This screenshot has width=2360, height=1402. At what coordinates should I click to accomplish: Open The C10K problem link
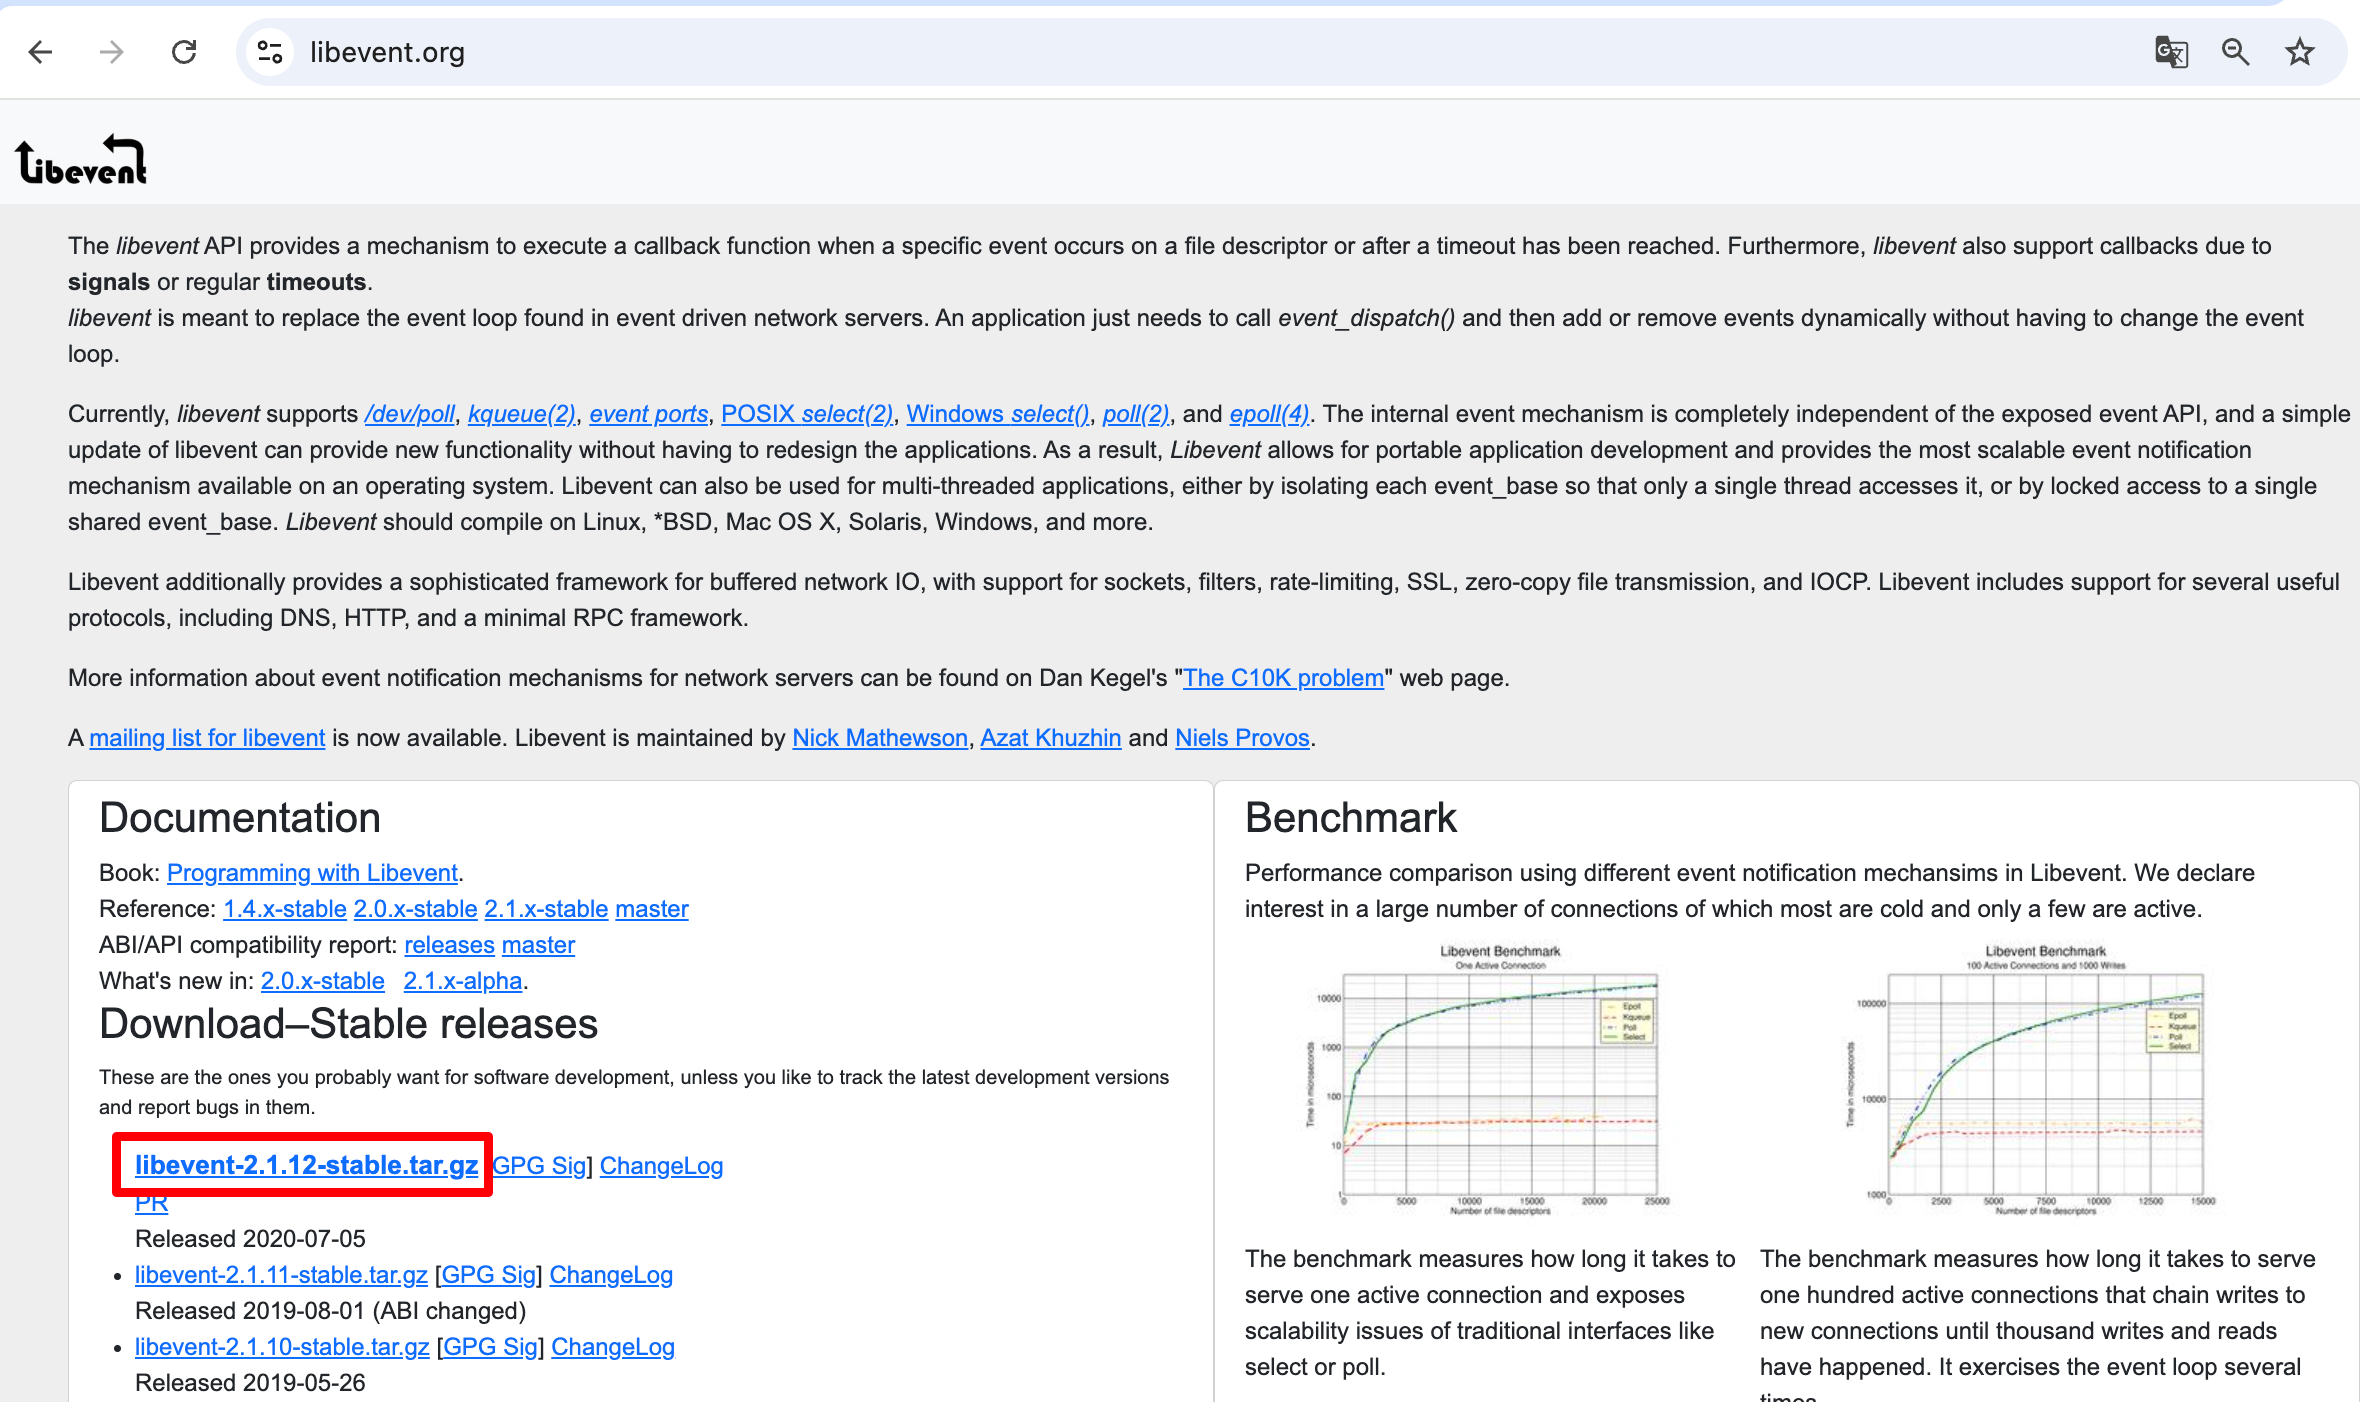coord(1283,678)
